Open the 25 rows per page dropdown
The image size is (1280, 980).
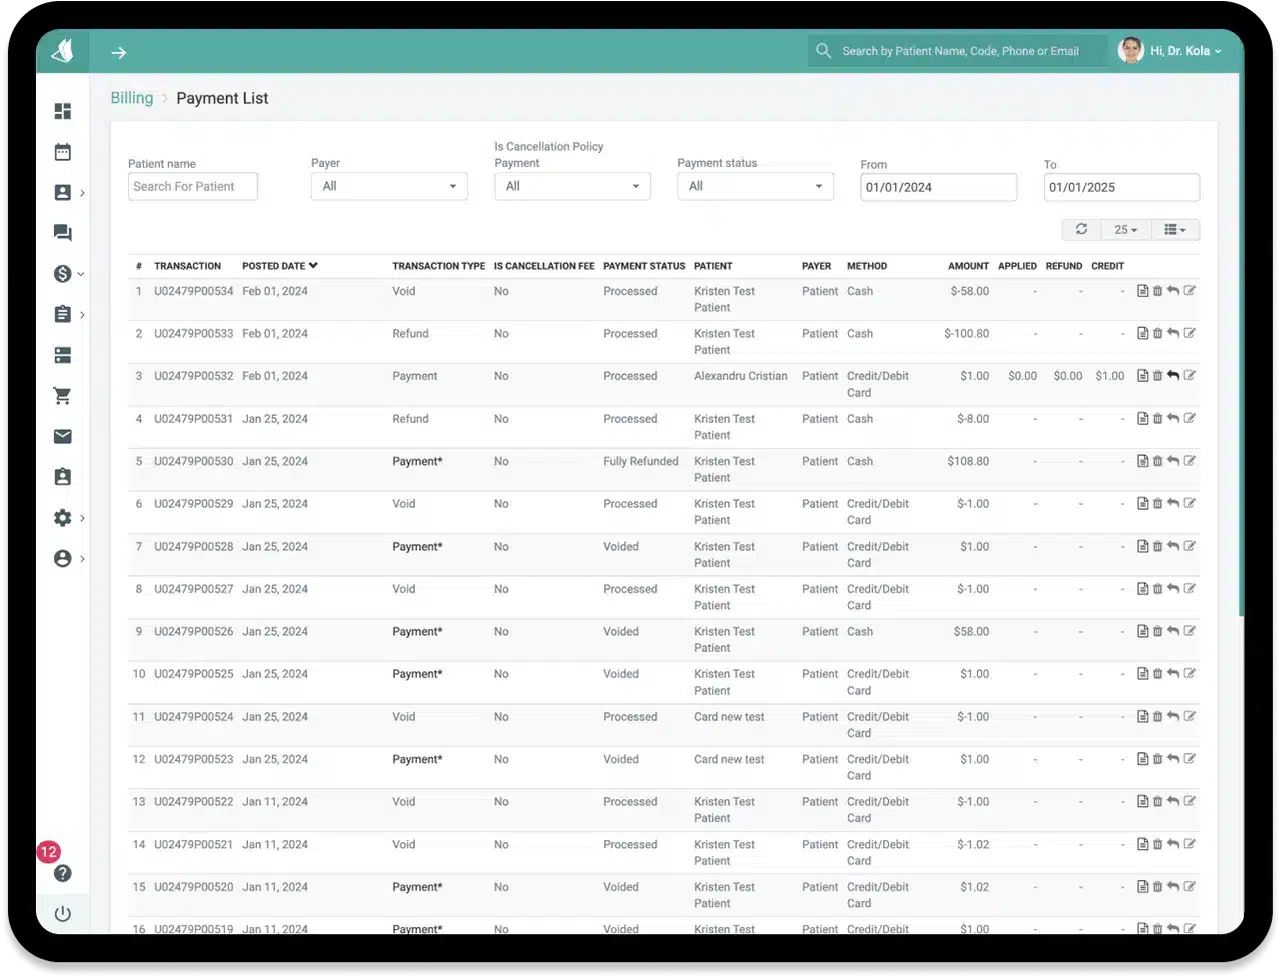click(1125, 230)
